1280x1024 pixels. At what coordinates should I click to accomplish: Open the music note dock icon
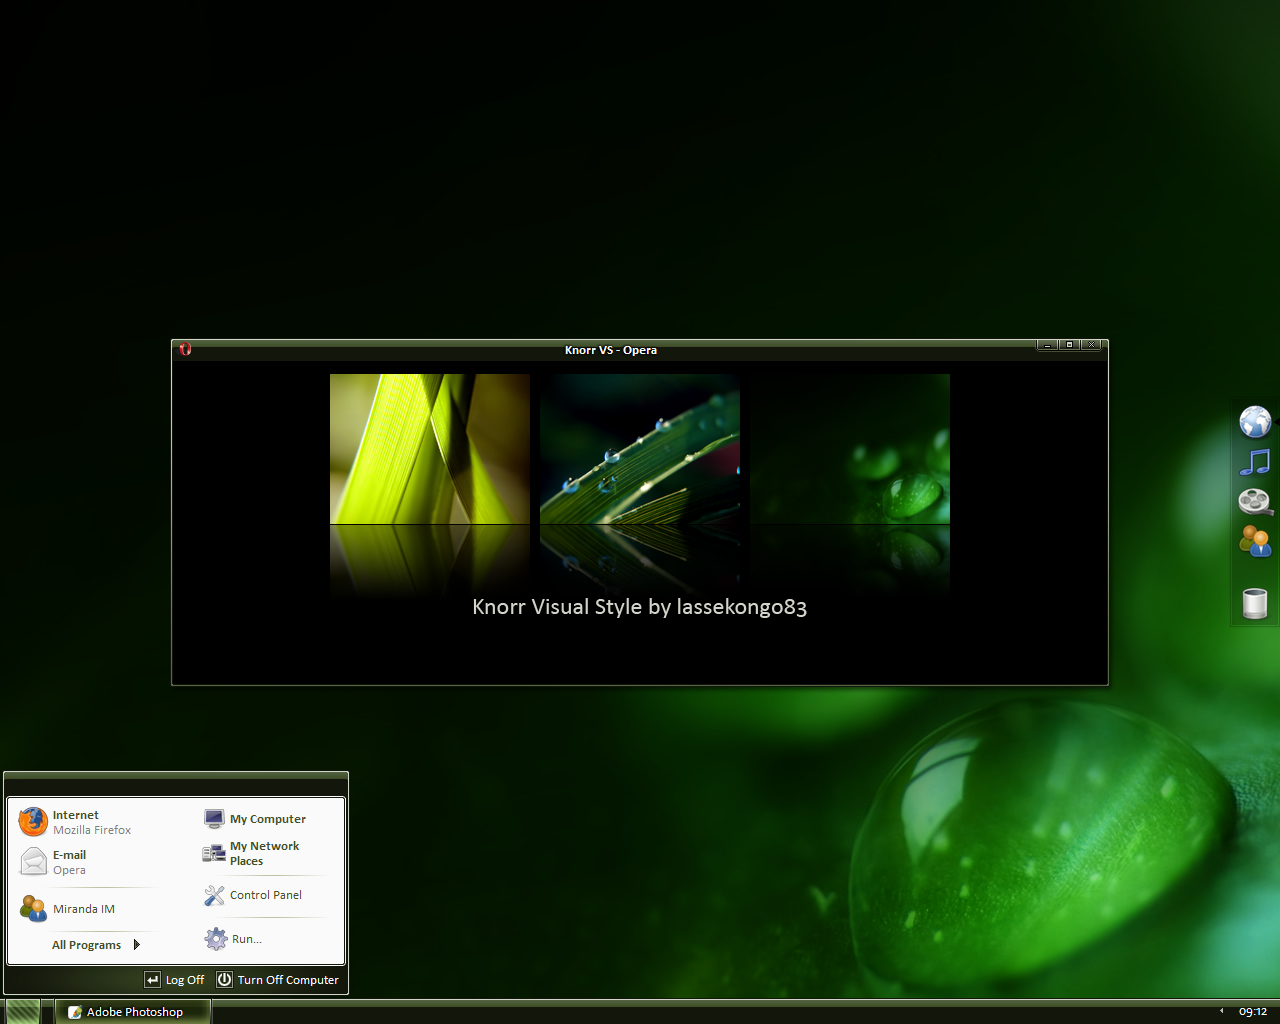(x=1255, y=462)
